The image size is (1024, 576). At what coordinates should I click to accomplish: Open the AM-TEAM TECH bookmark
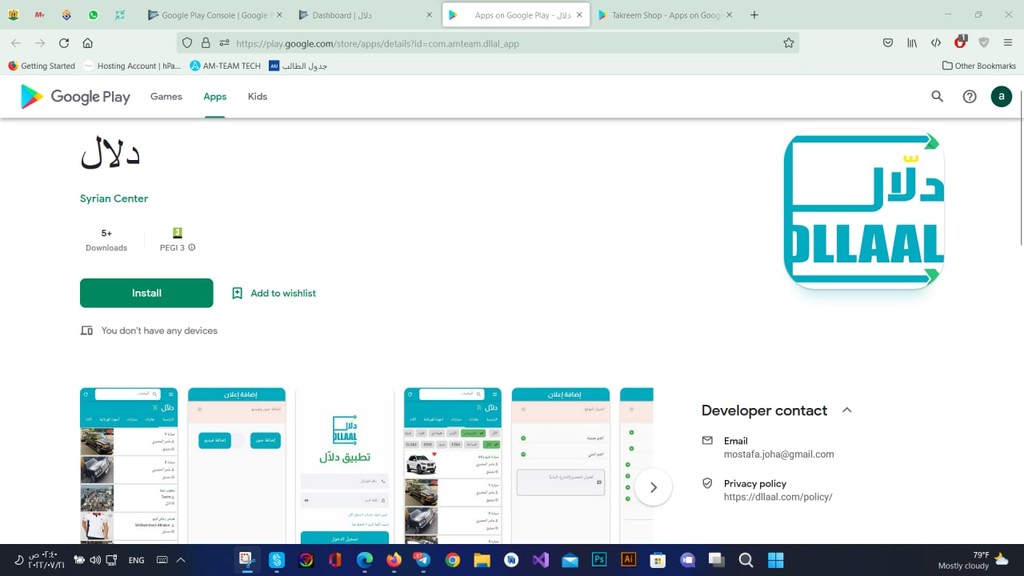[225, 66]
